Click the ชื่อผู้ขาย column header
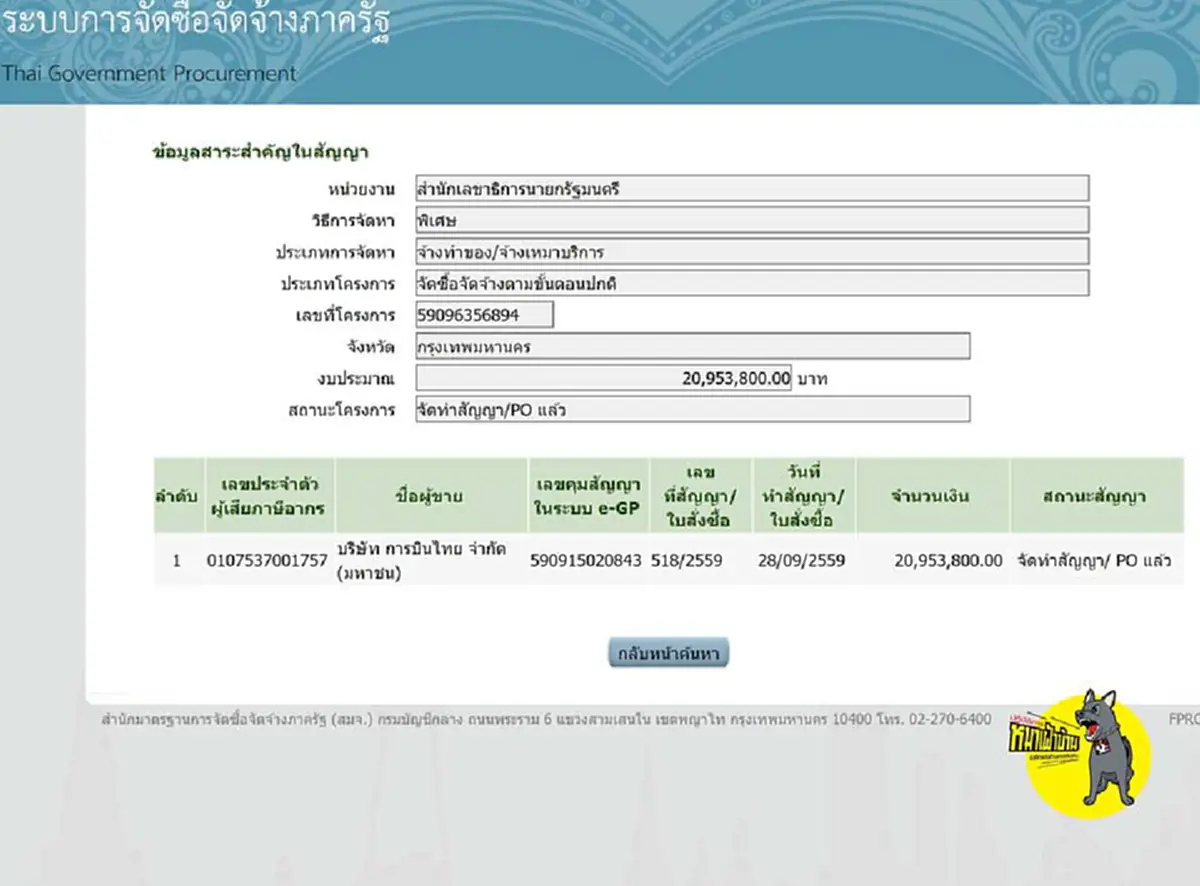The height and width of the screenshot is (886, 1200). coord(430,495)
